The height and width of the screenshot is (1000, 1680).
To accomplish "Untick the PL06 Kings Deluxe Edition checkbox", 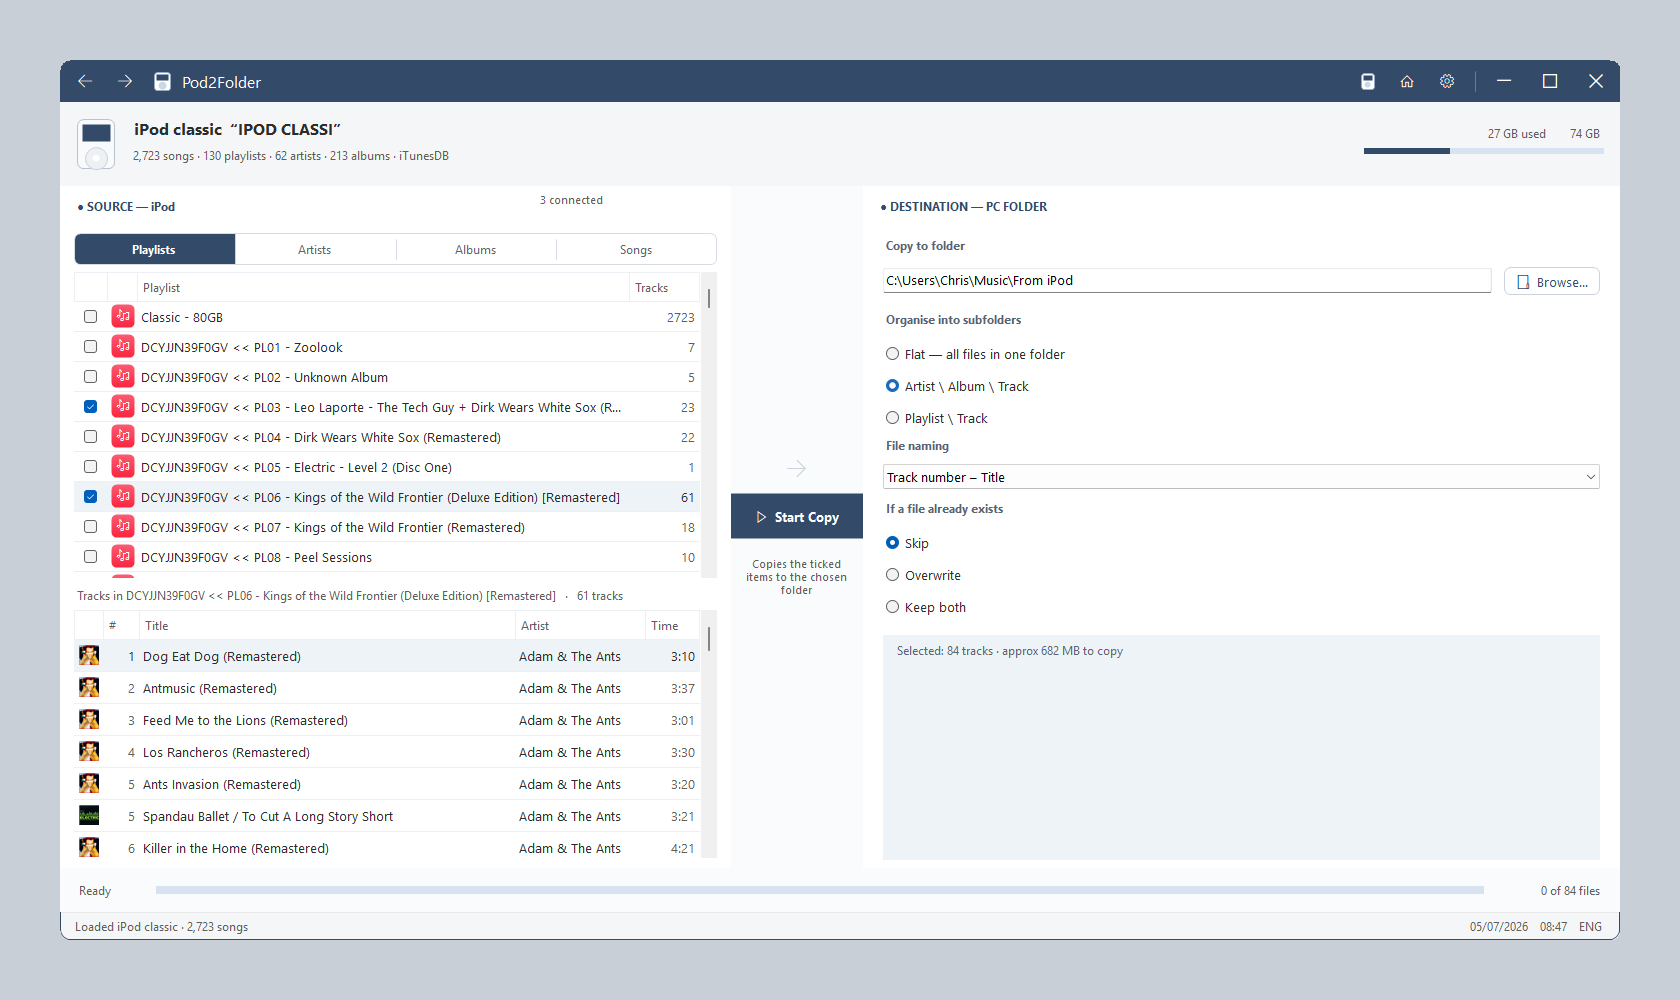I will pos(90,496).
